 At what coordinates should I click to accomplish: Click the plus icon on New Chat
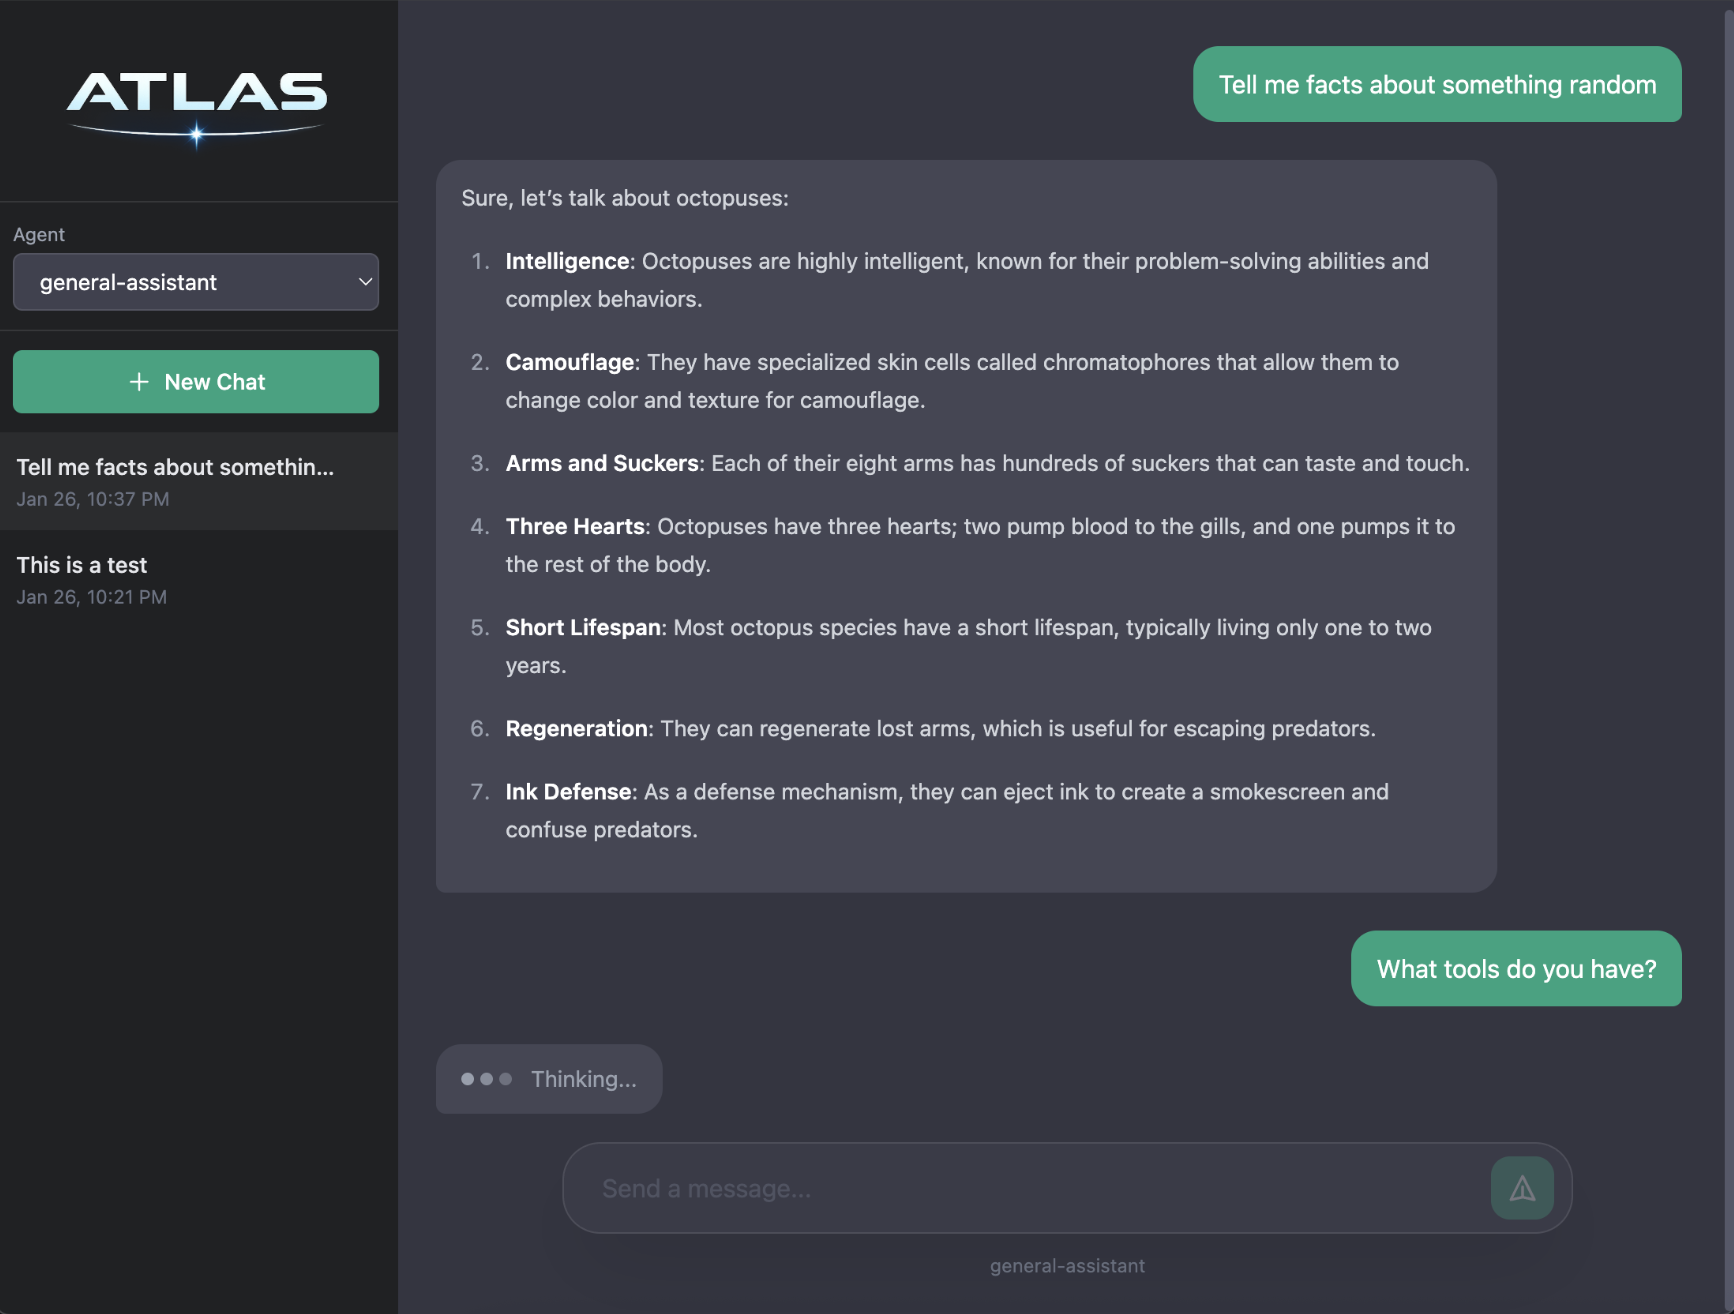(138, 381)
